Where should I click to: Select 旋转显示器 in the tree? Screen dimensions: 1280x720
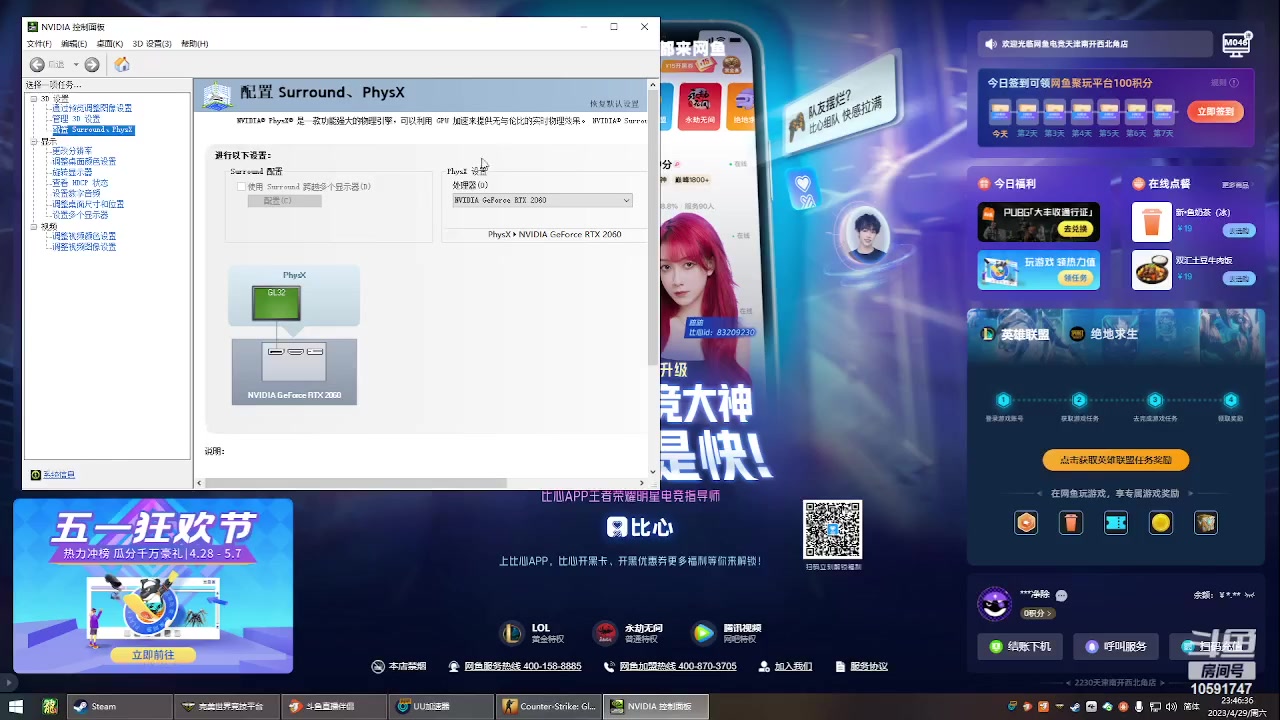click(72, 172)
